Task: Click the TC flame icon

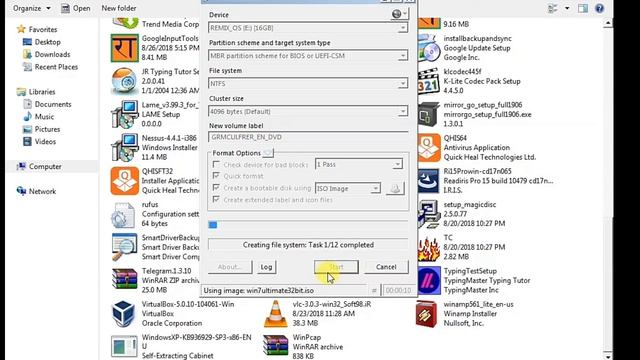Action: (429, 248)
